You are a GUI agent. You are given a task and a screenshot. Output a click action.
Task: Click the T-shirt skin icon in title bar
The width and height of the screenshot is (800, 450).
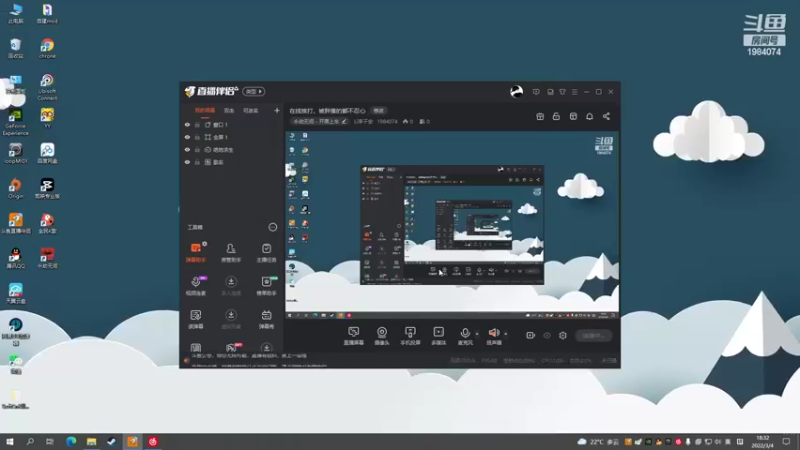pos(562,92)
